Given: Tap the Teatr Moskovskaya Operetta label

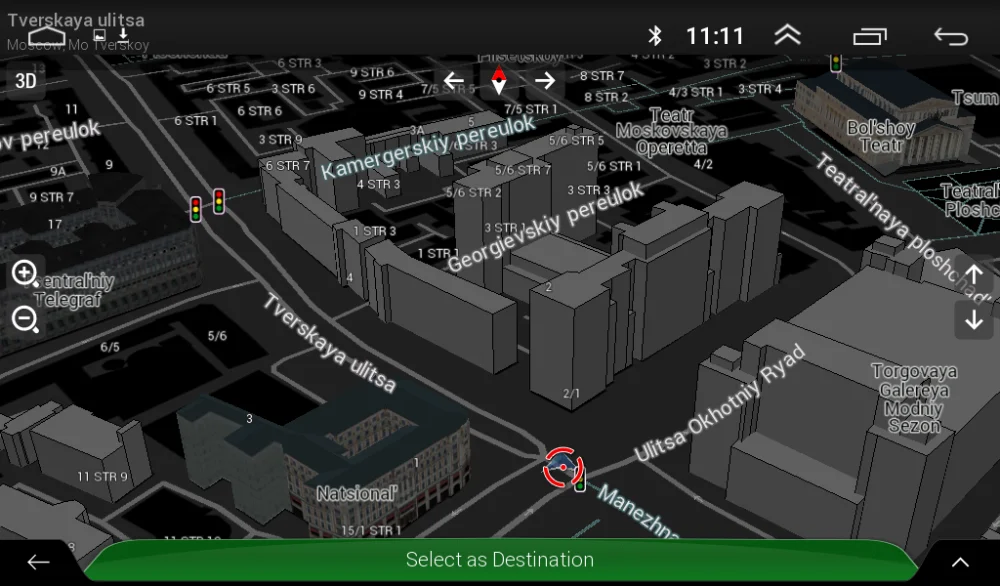Looking at the screenshot, I should coord(672,131).
